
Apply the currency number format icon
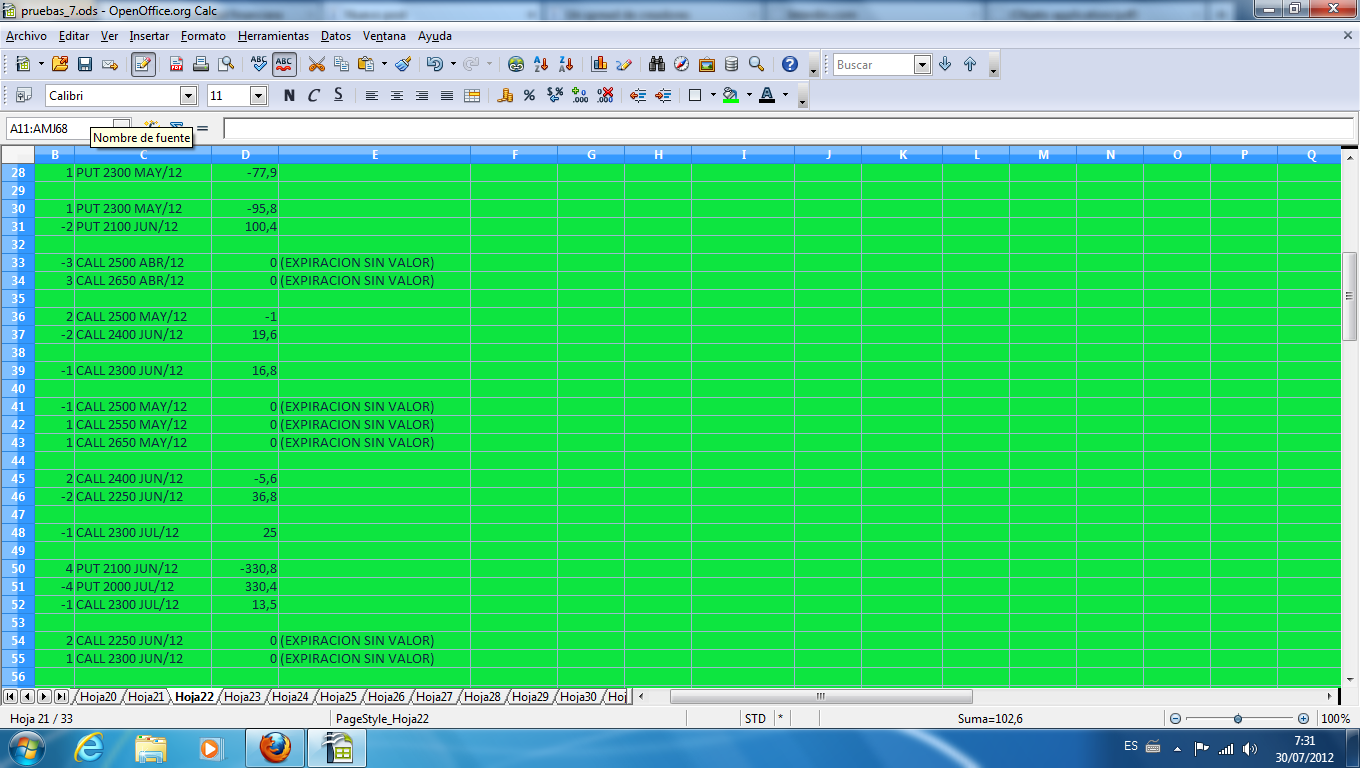point(505,96)
